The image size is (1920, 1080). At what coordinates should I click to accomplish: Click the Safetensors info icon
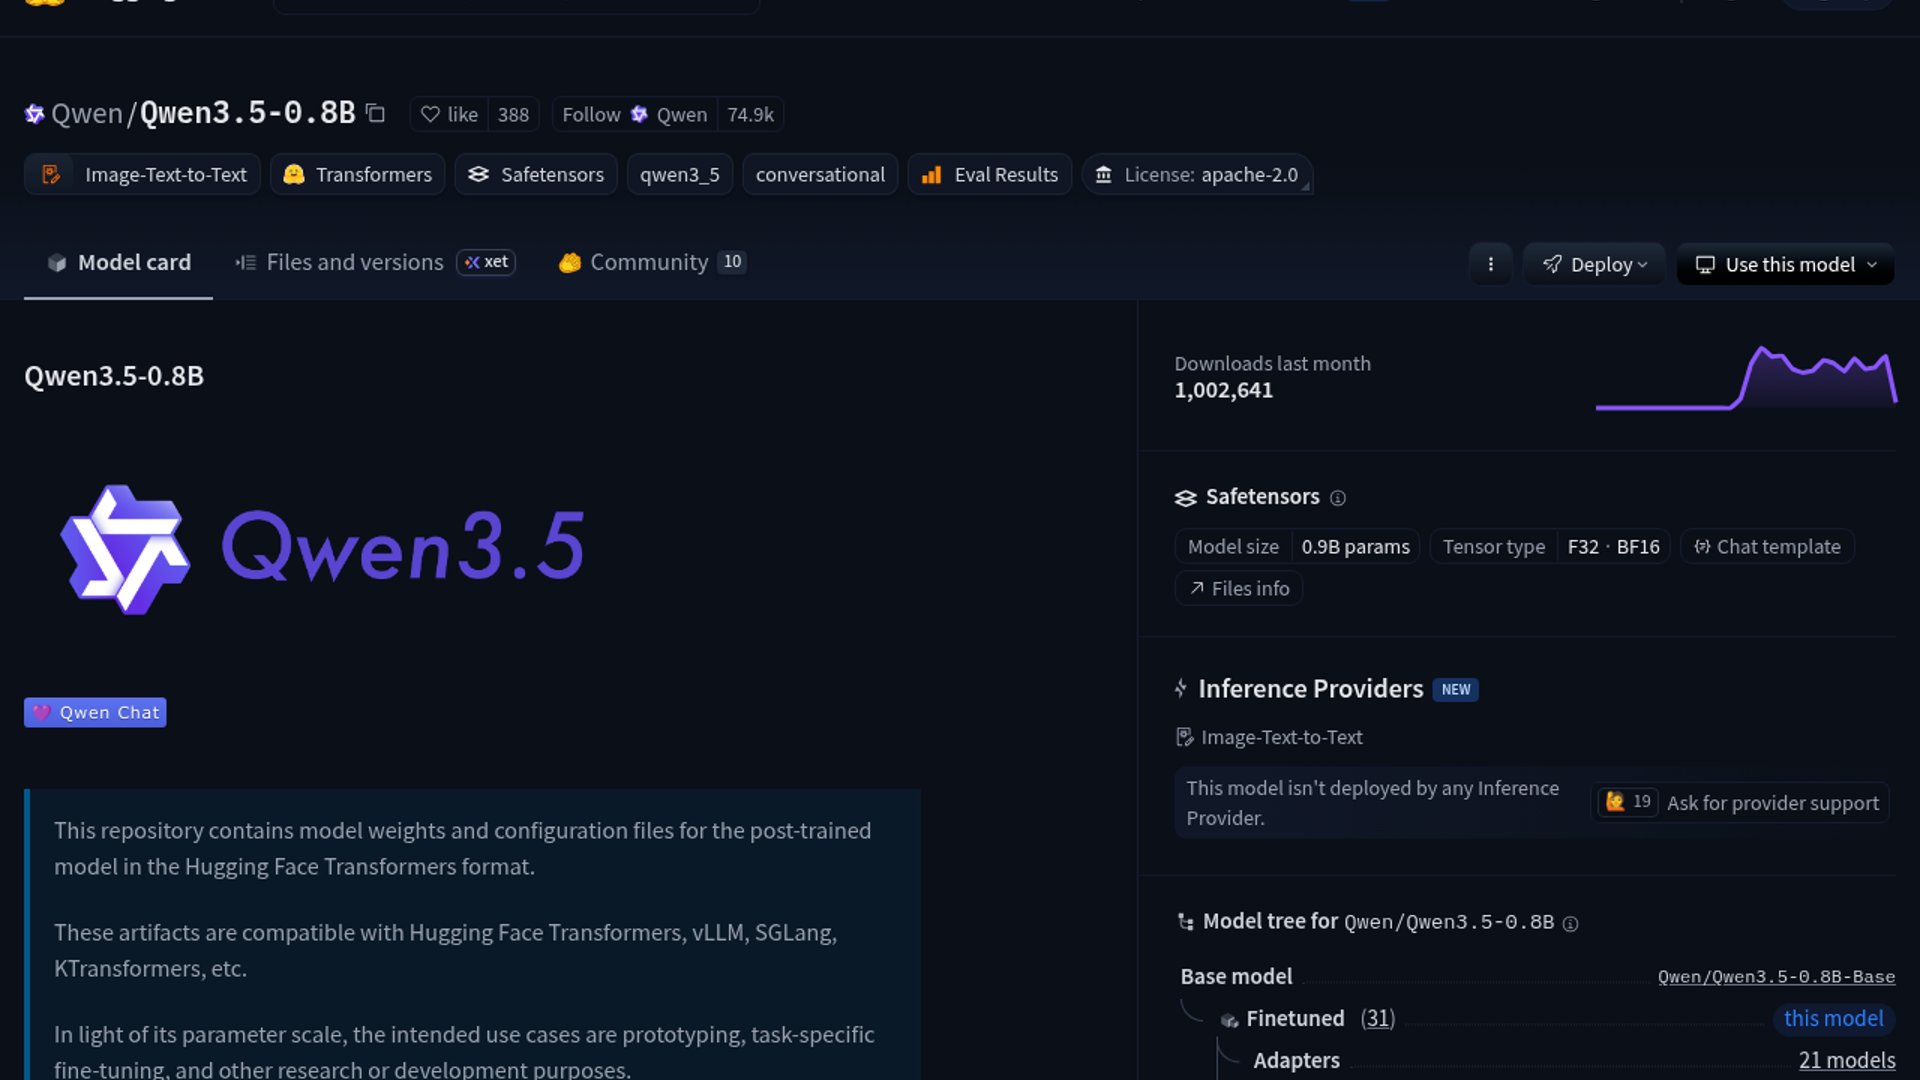[1338, 498]
